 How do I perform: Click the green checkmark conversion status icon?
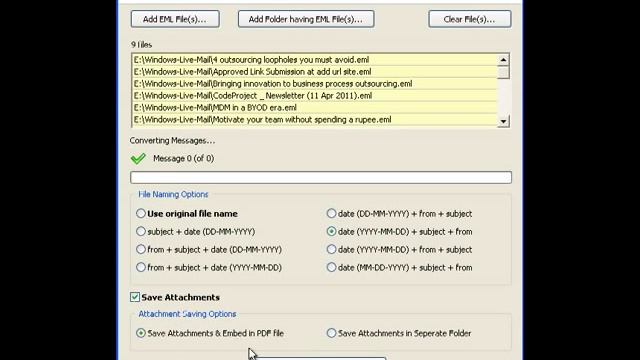138,158
